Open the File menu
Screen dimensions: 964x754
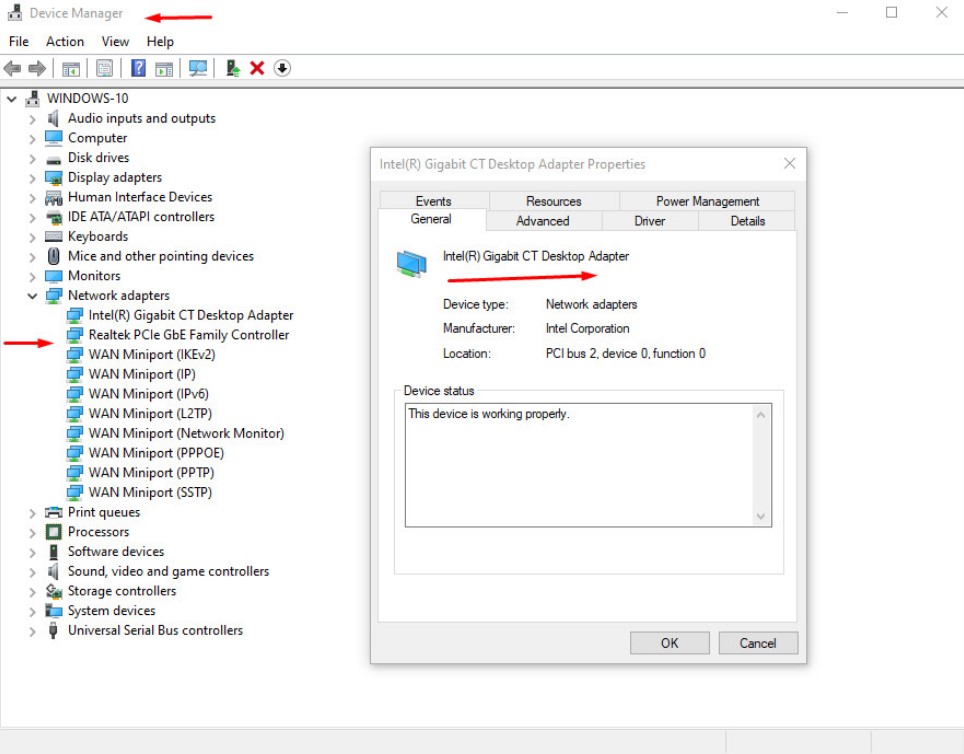tap(18, 41)
